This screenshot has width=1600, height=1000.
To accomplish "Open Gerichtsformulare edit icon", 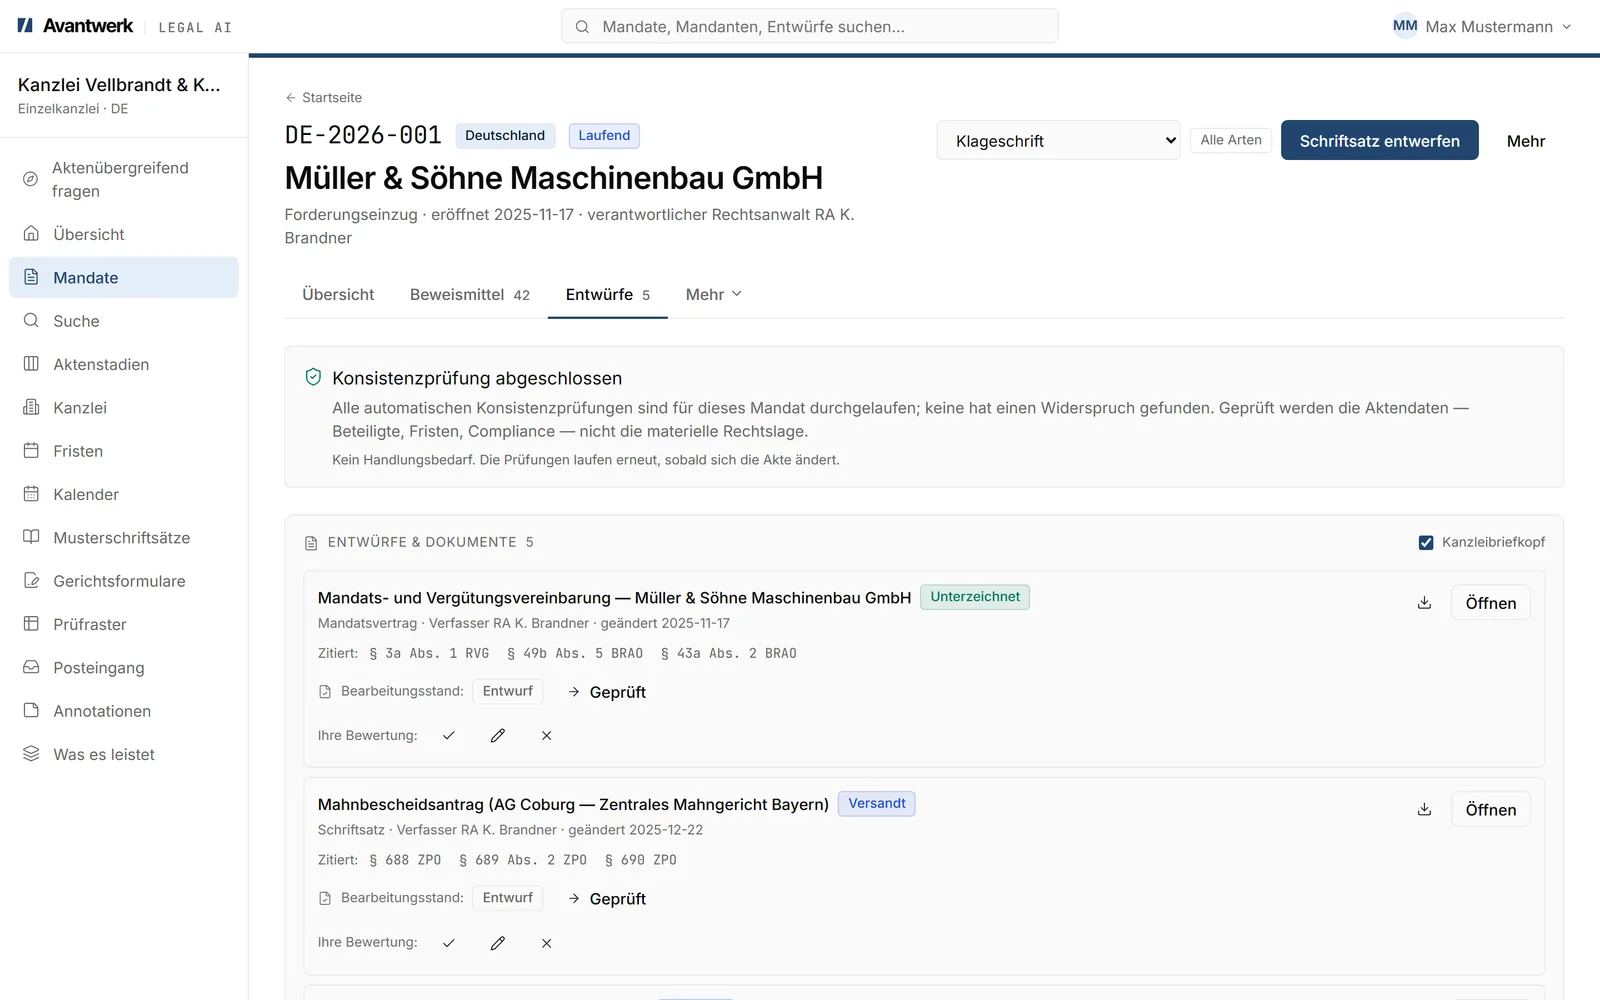I will (x=31, y=580).
